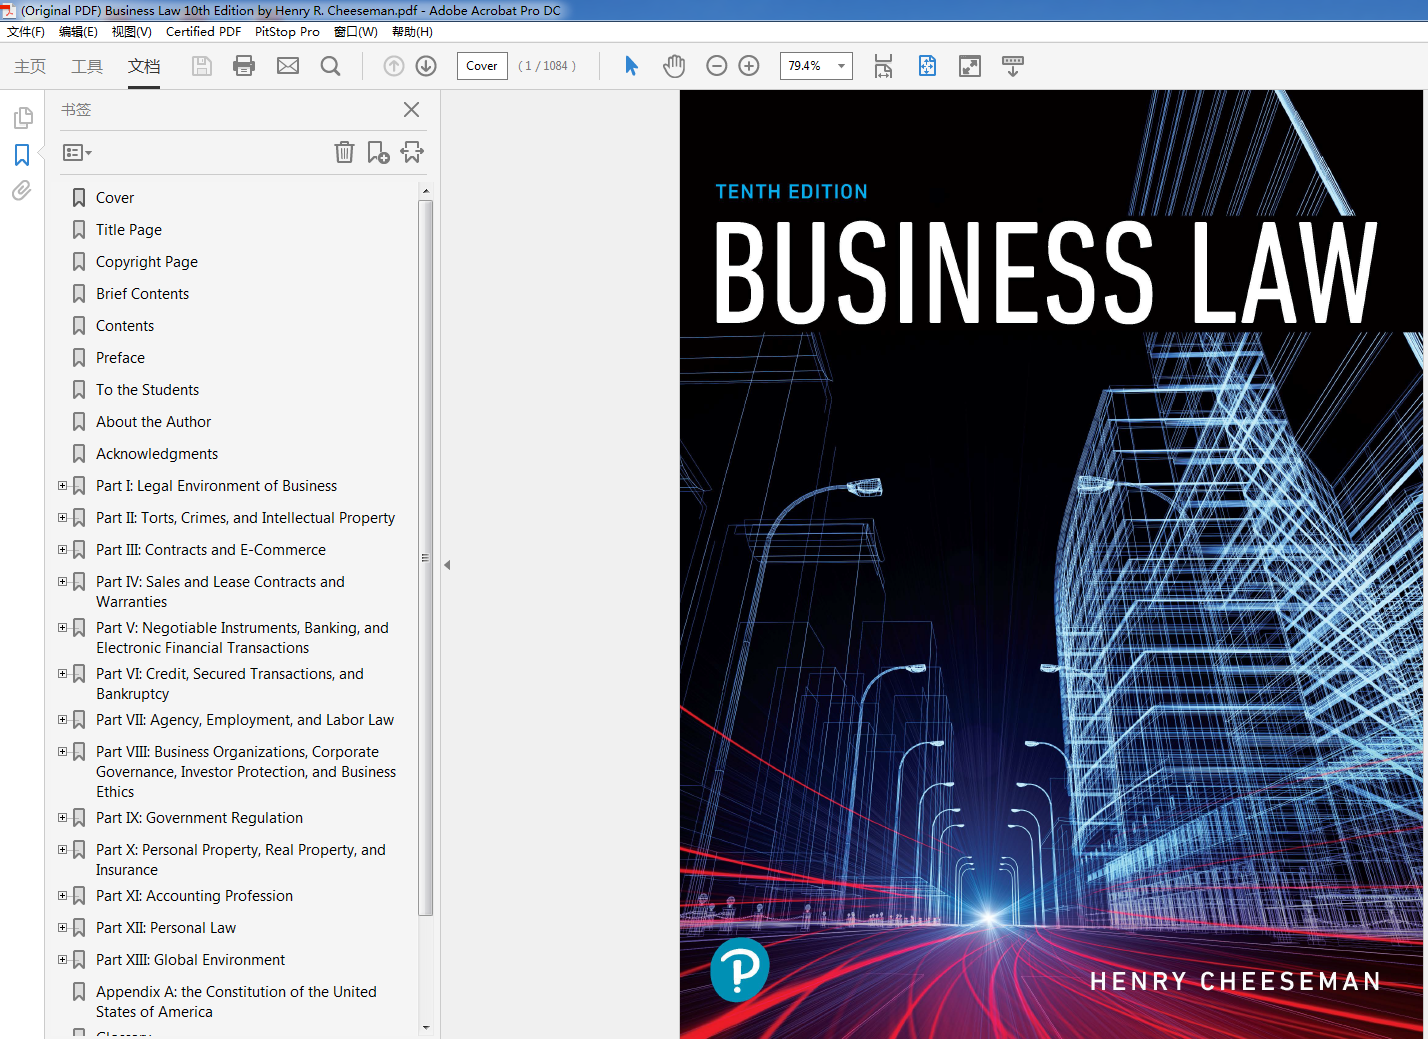Image resolution: width=1428 pixels, height=1039 pixels.
Task: Go to next page with down arrow
Action: tap(426, 66)
